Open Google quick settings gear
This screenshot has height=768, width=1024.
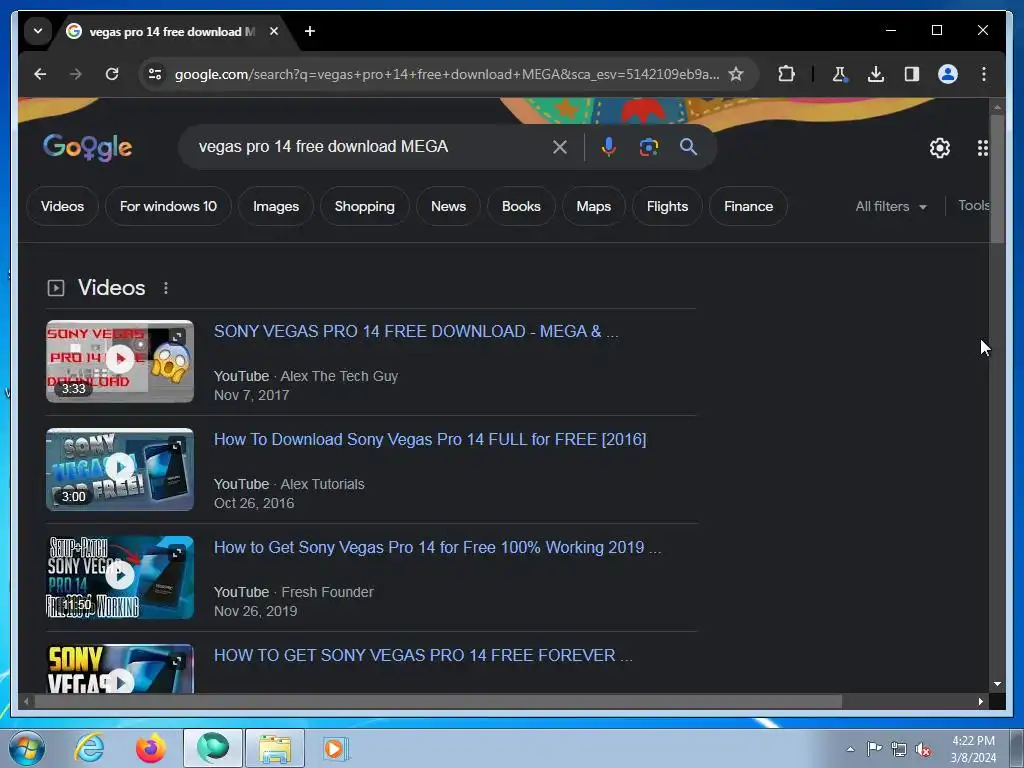pyautogui.click(x=940, y=148)
